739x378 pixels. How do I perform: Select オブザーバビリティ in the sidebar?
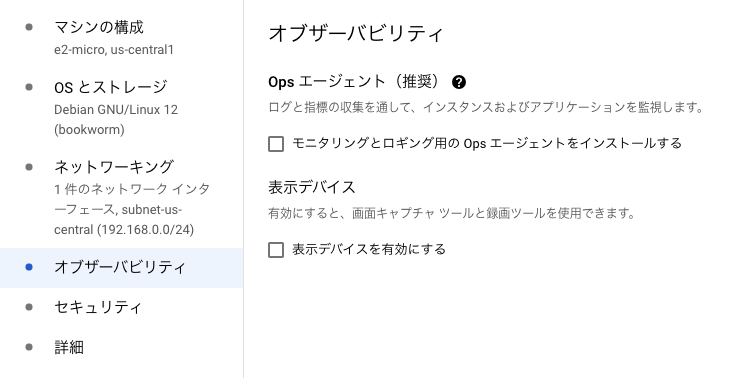point(122,268)
